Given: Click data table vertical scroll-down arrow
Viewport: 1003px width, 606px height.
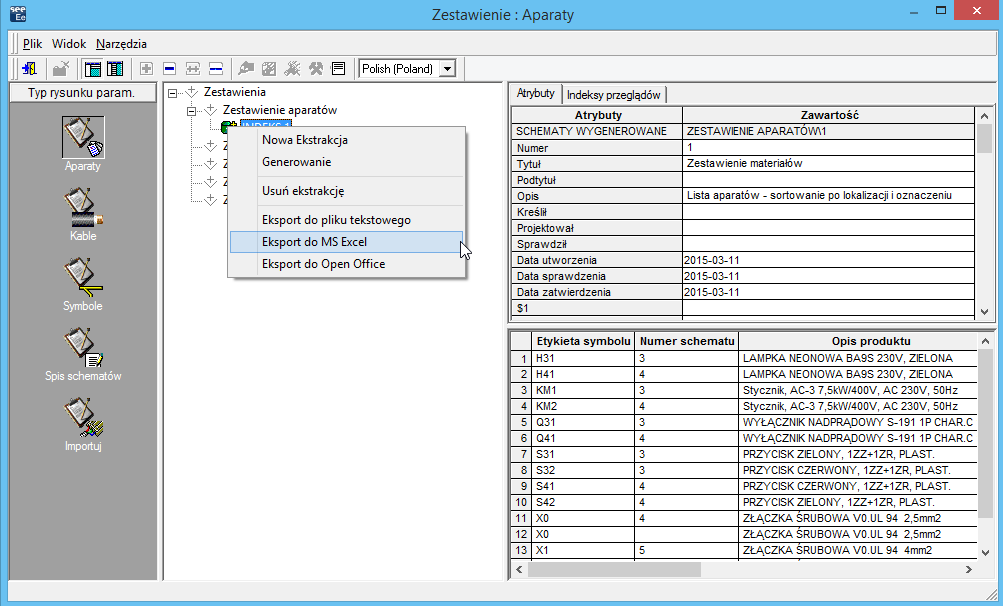Looking at the screenshot, I should 984,553.
